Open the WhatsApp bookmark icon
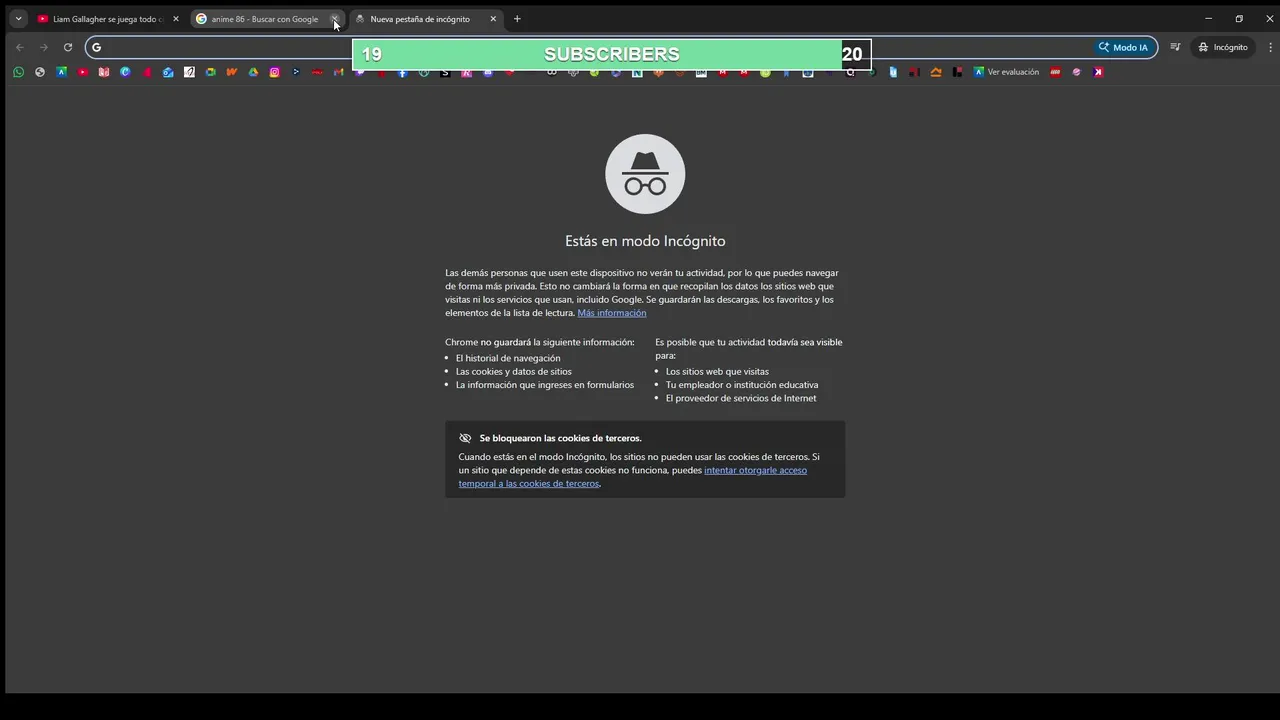Screen dimensions: 1280x720 coord(18,72)
